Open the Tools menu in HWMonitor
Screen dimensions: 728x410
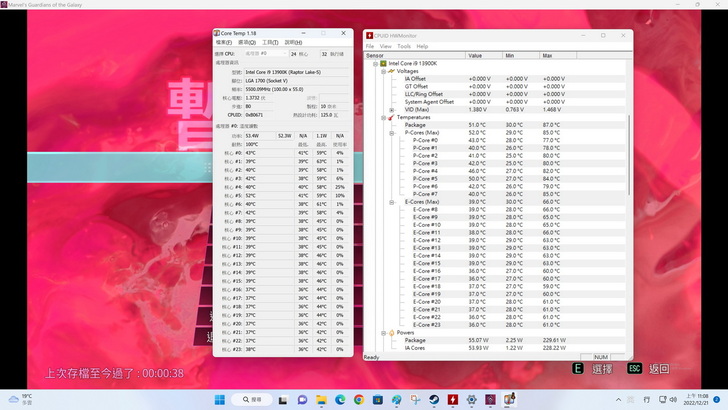(x=404, y=46)
